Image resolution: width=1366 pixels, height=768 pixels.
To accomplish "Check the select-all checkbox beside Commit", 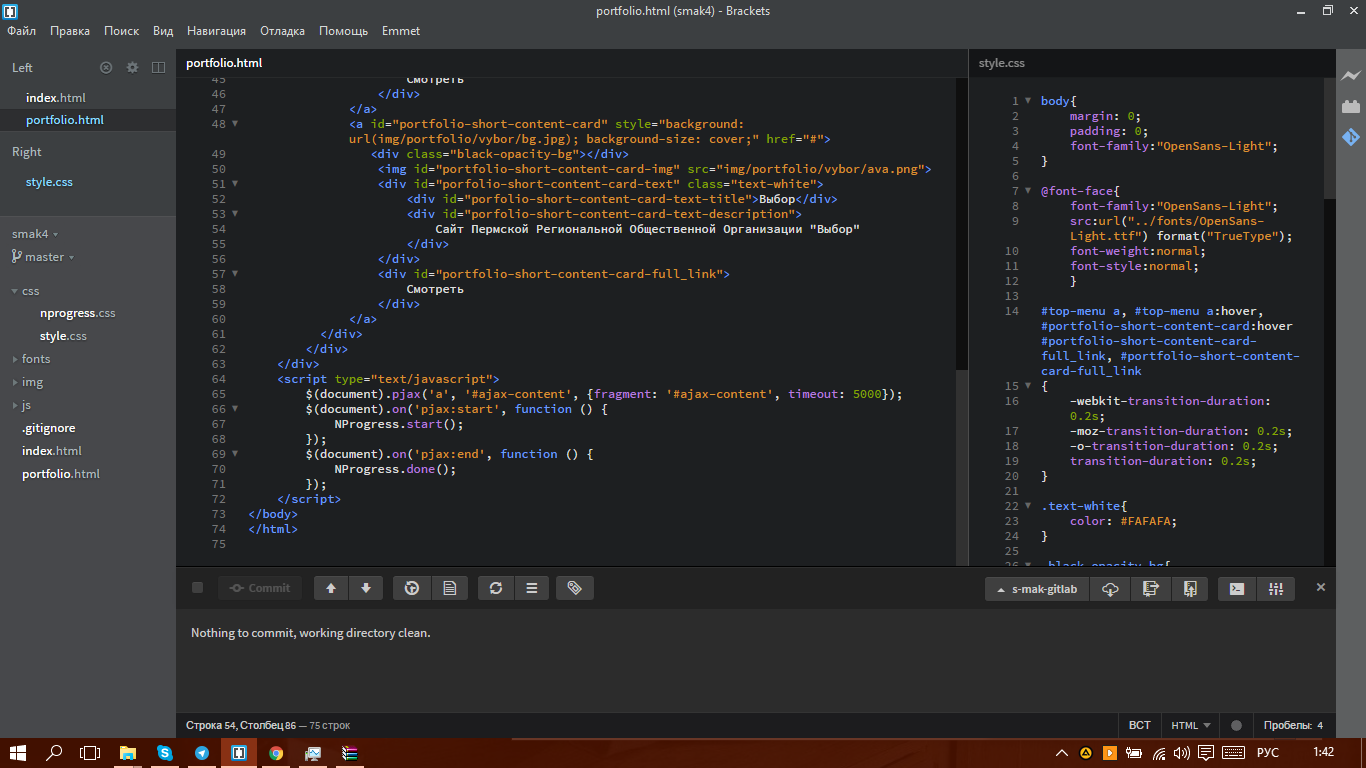I will (198, 588).
